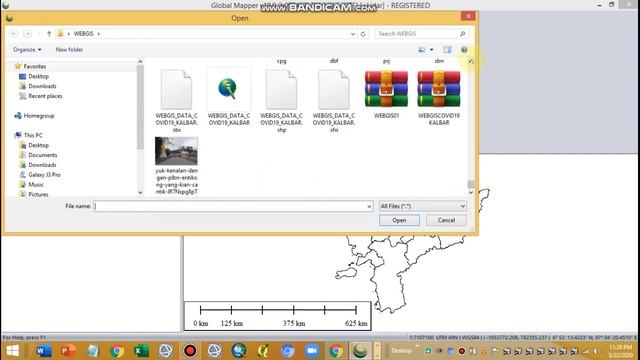Open Microsoft Word from the taskbar
Viewport: 640px width, 360px height.
[x=44, y=351]
